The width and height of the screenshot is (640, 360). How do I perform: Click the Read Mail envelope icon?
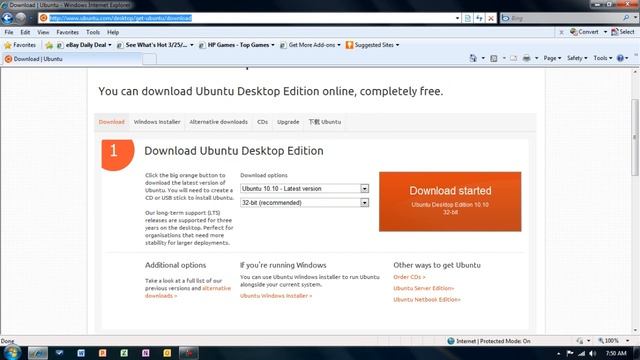pos(513,58)
